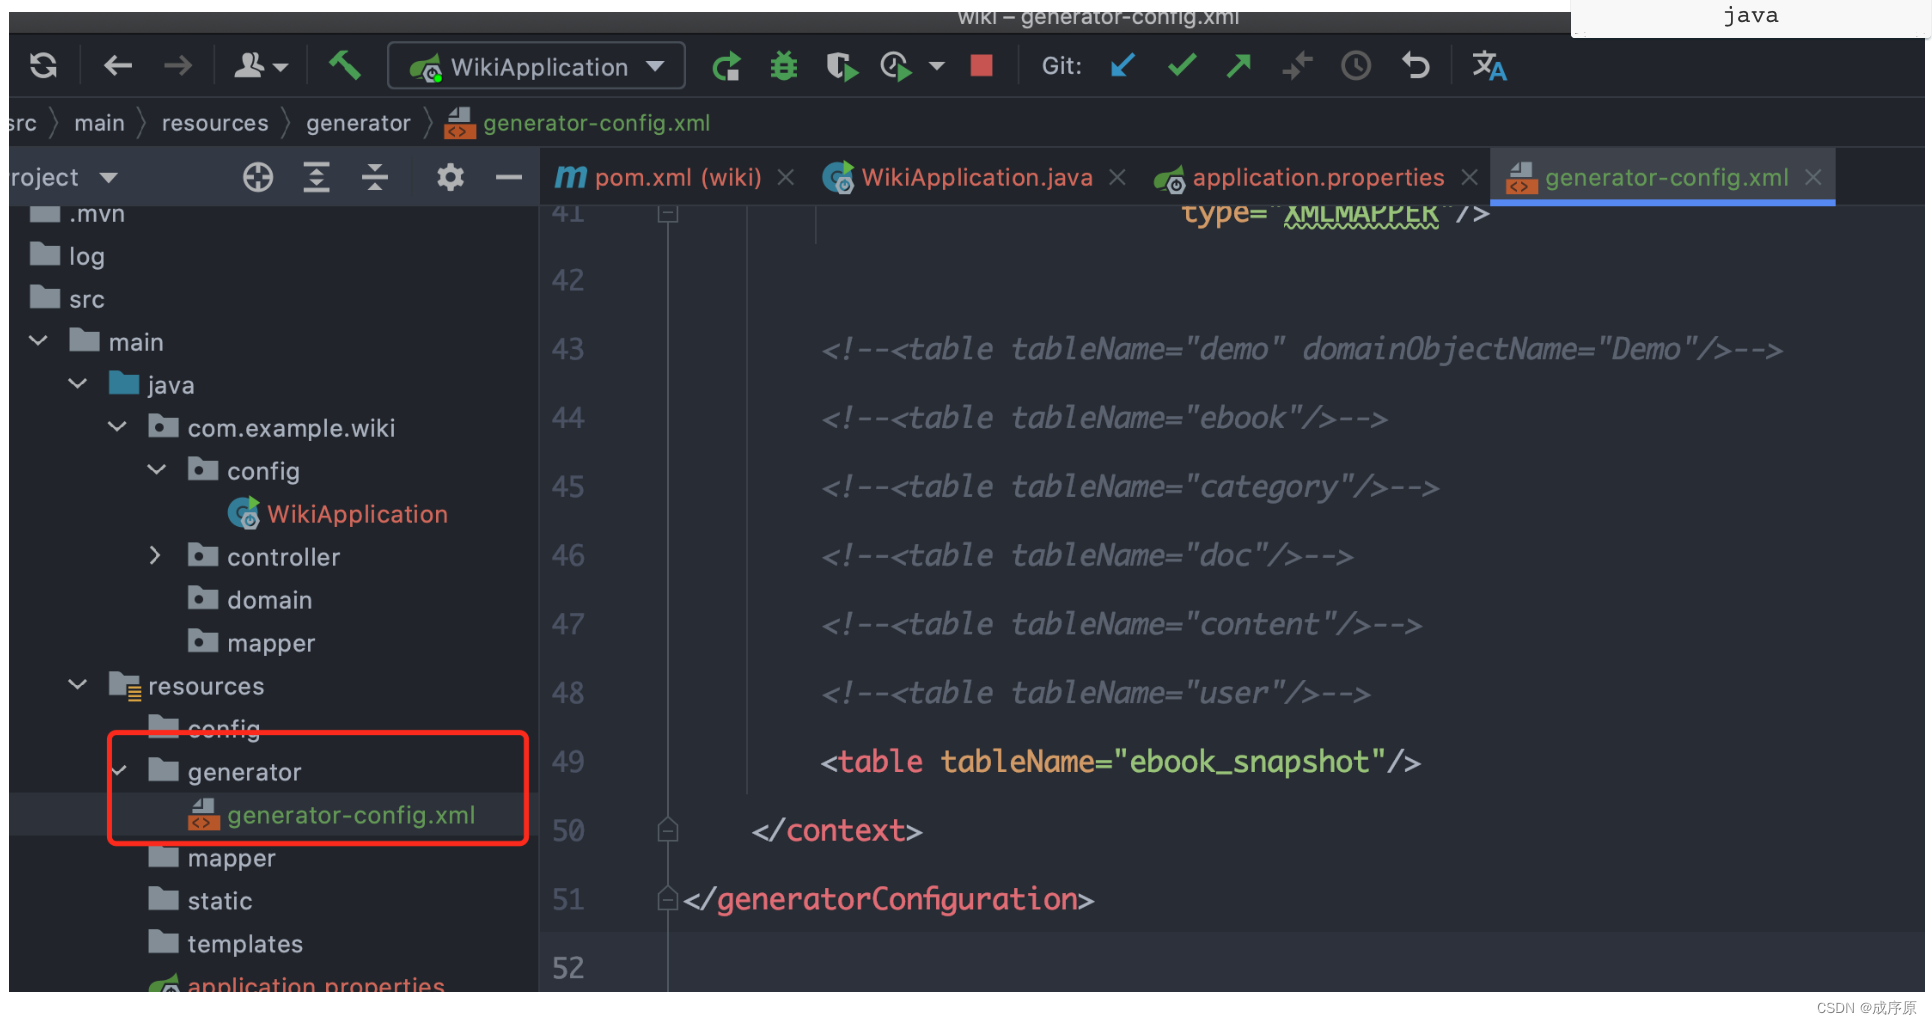Image resolution: width=1932 pixels, height=1024 pixels.
Task: Open the Project panel settings gear
Action: pyautogui.click(x=449, y=177)
